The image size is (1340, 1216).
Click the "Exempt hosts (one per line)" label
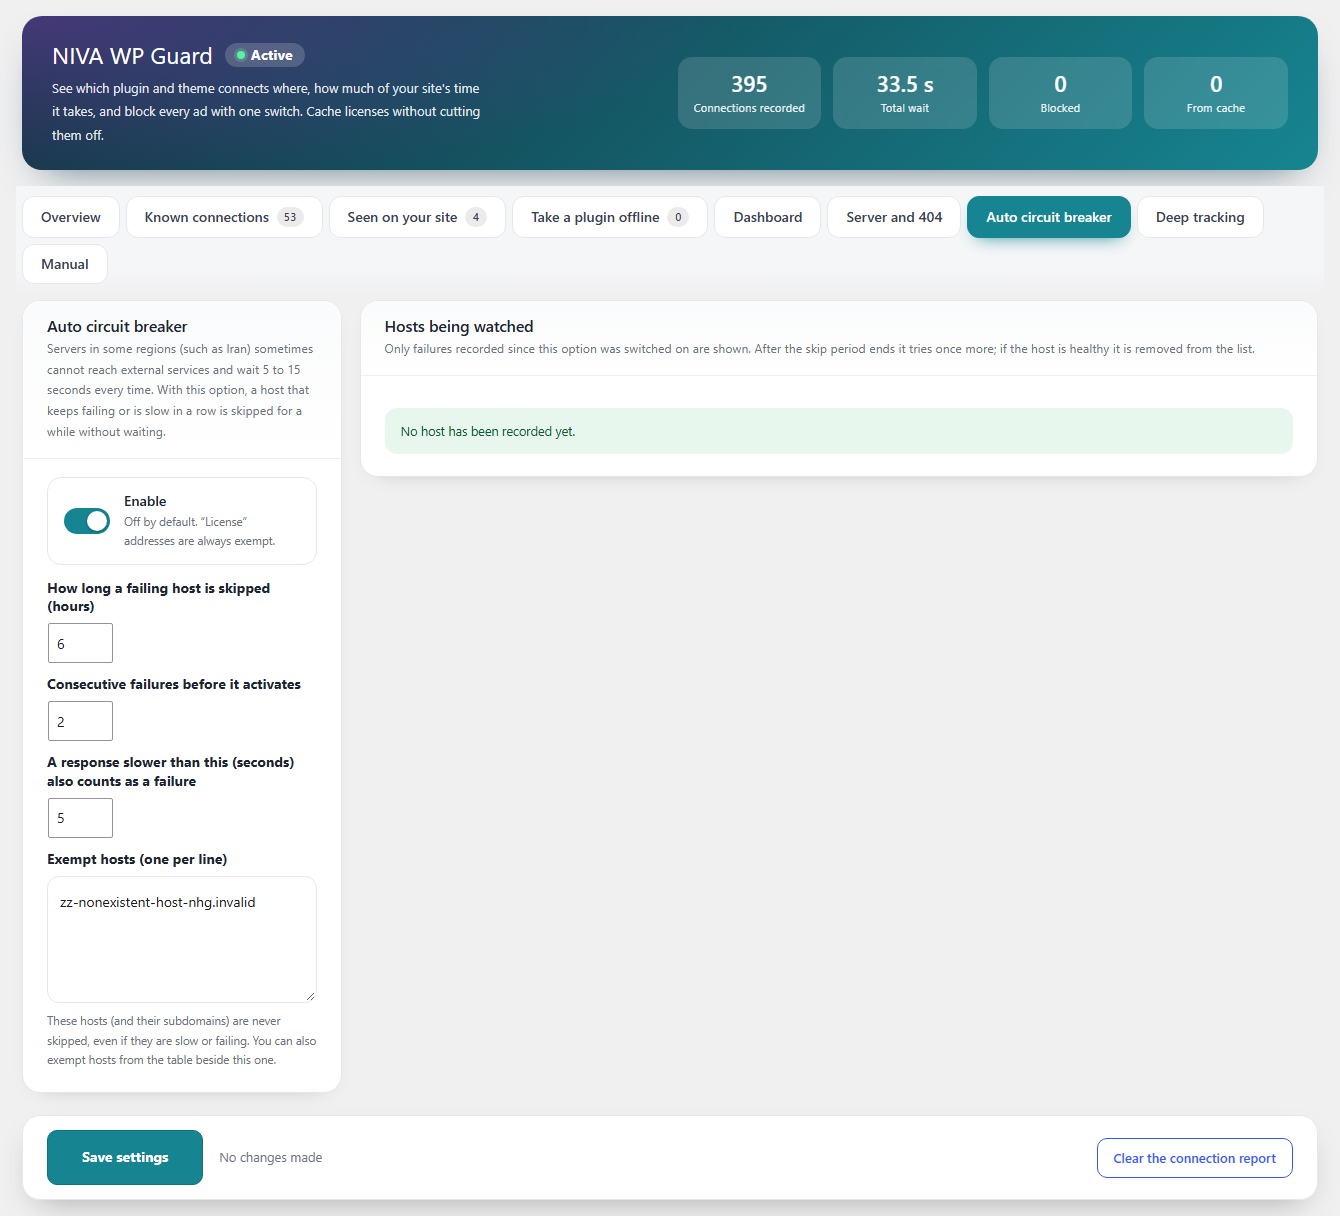137,859
